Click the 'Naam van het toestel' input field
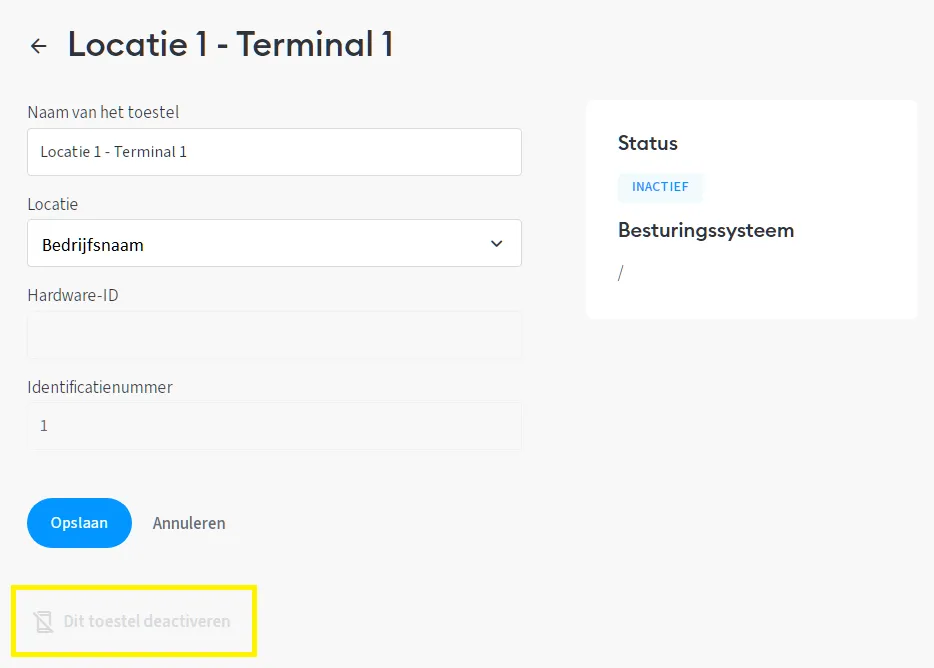Viewport: 934px width, 668px height. point(274,152)
